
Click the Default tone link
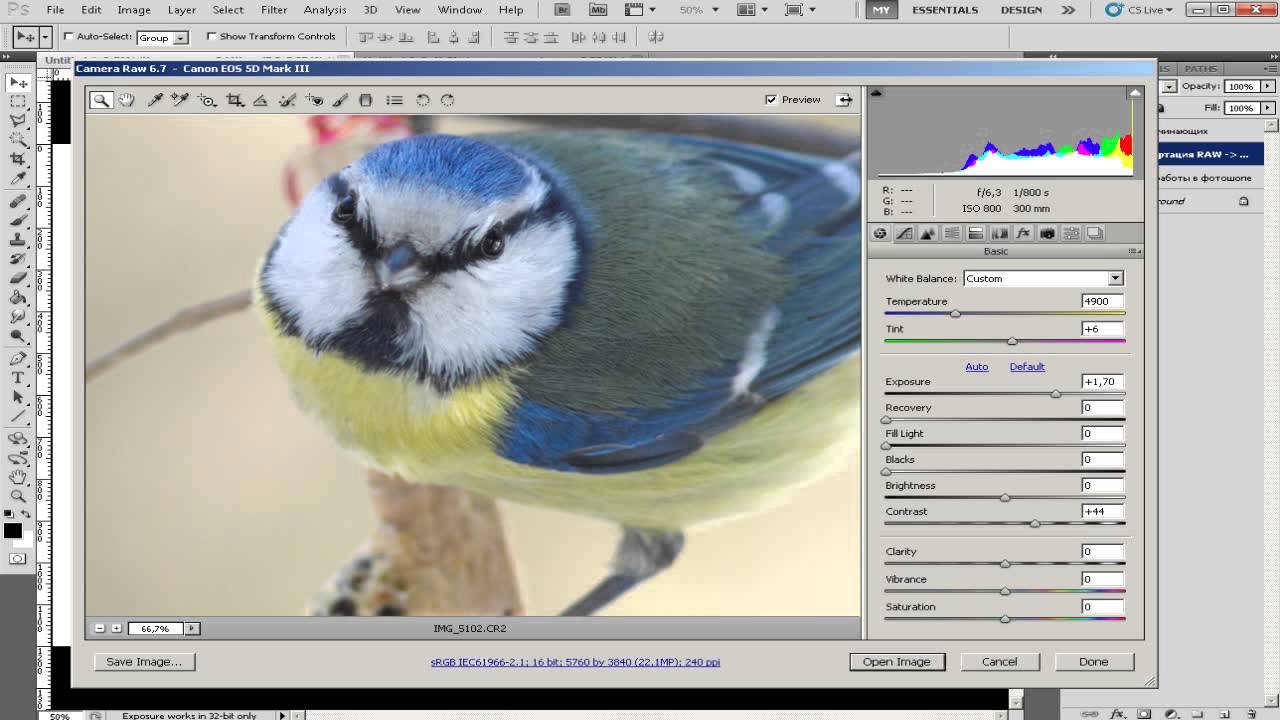(x=1027, y=367)
